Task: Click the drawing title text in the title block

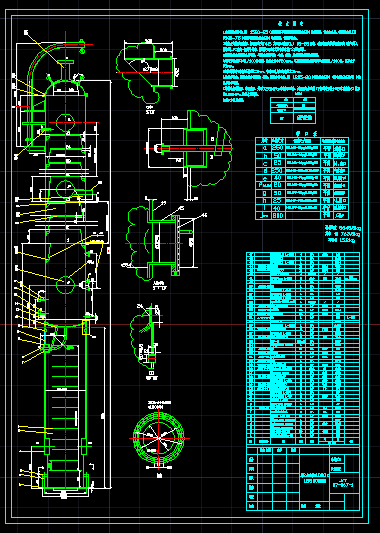Action: click(x=314, y=478)
